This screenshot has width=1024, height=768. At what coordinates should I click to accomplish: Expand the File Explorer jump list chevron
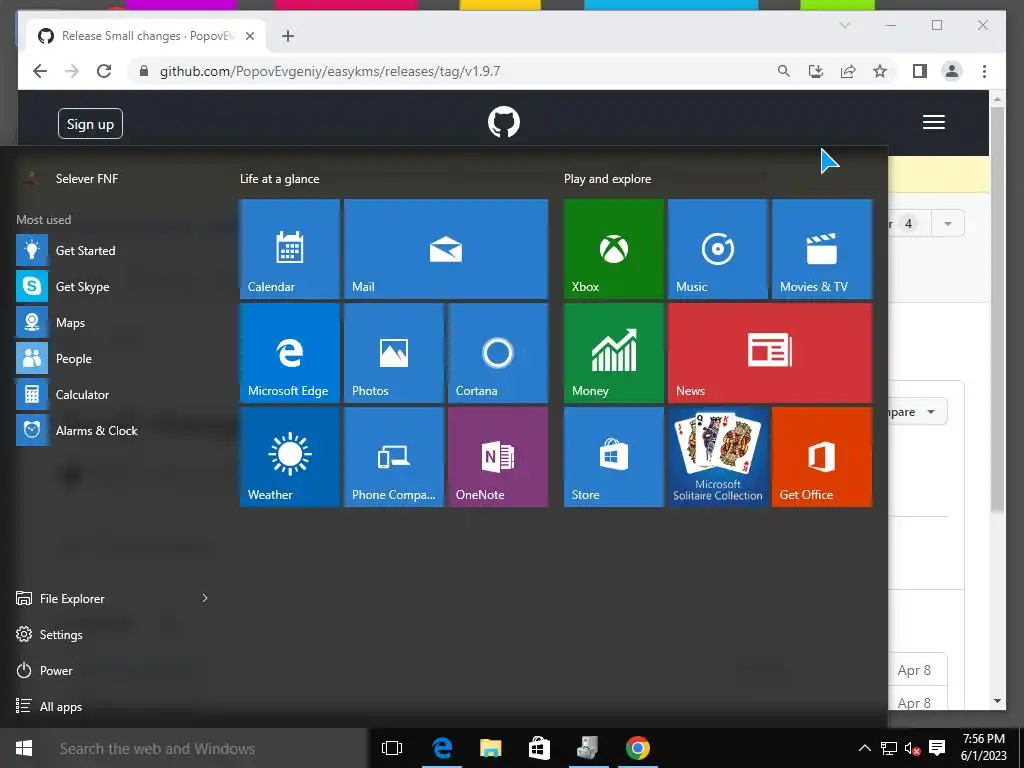pyautogui.click(x=204, y=598)
